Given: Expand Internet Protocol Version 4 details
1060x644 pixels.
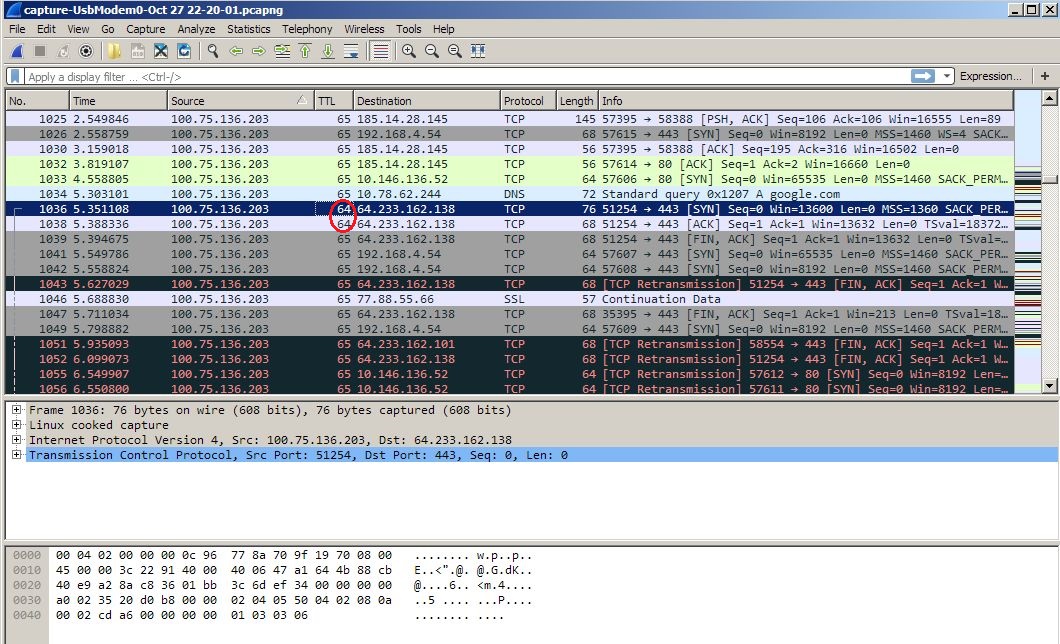Looking at the screenshot, I should tap(16, 440).
